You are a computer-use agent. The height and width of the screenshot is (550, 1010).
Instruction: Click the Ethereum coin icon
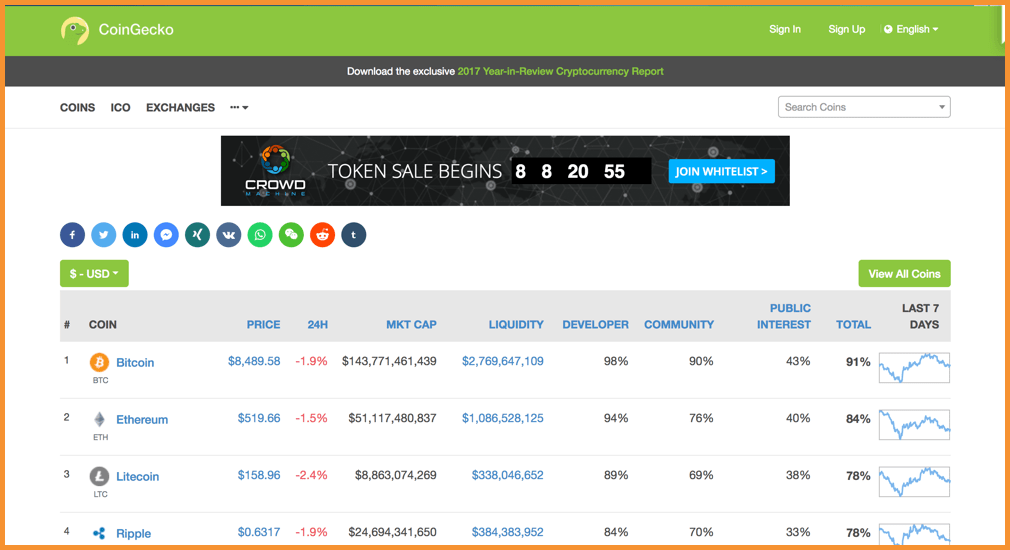[99, 419]
